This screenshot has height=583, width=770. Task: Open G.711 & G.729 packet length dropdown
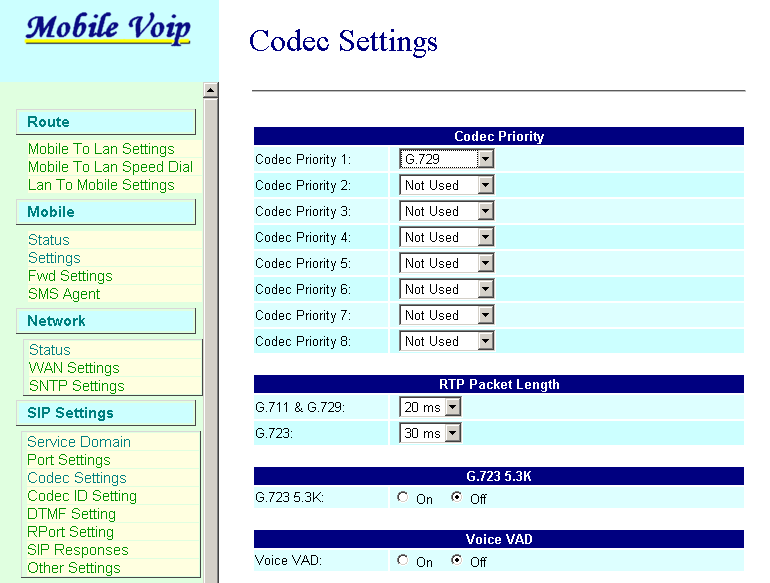click(x=430, y=407)
